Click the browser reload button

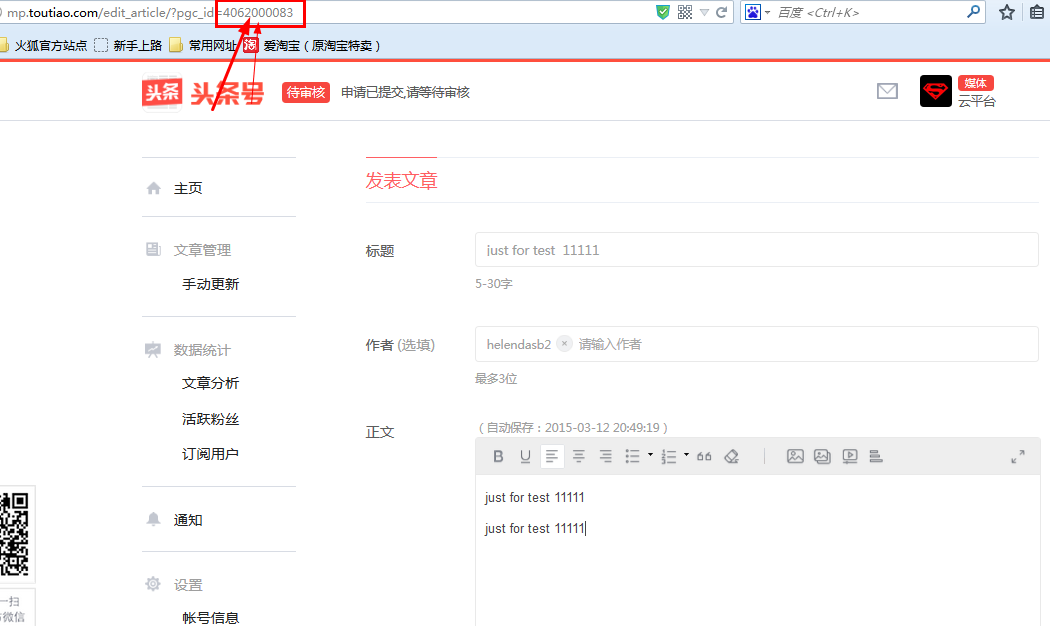[x=721, y=12]
